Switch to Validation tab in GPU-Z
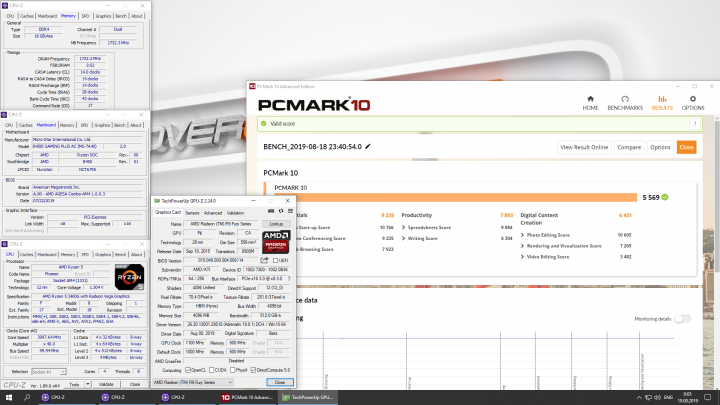 (x=235, y=213)
